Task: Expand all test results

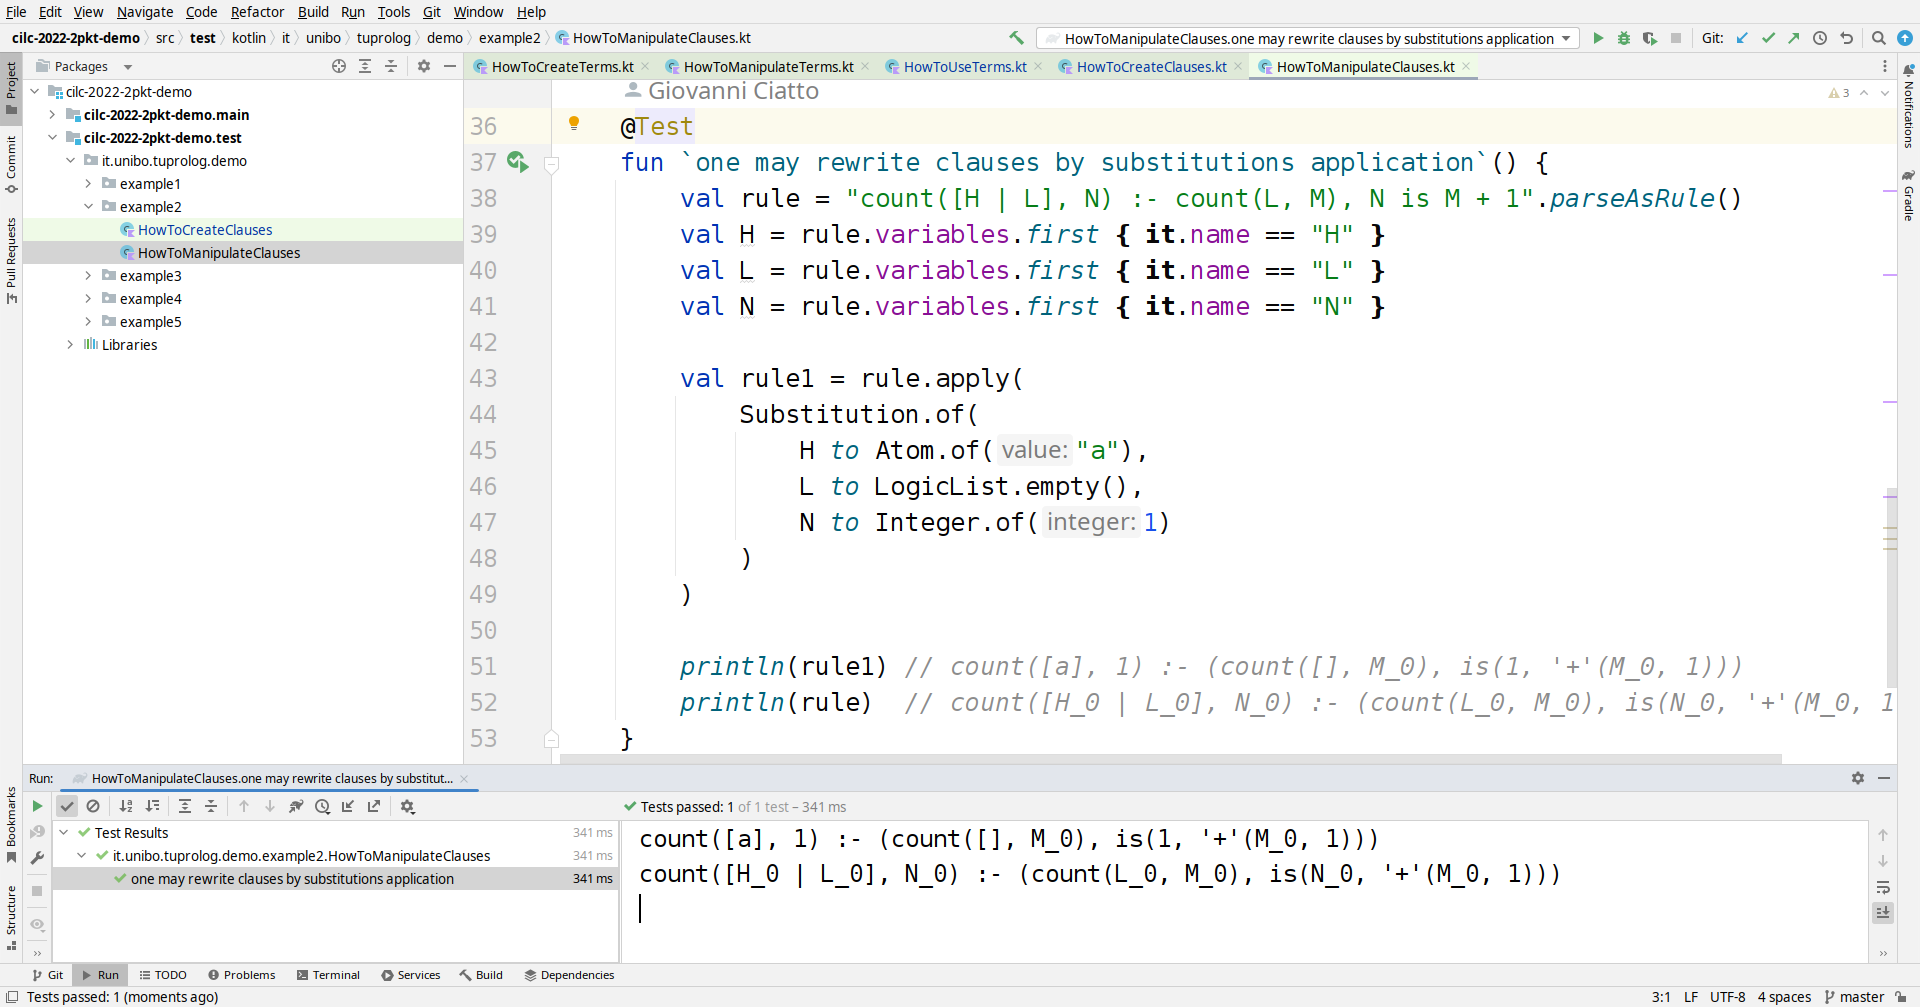Action: point(185,806)
